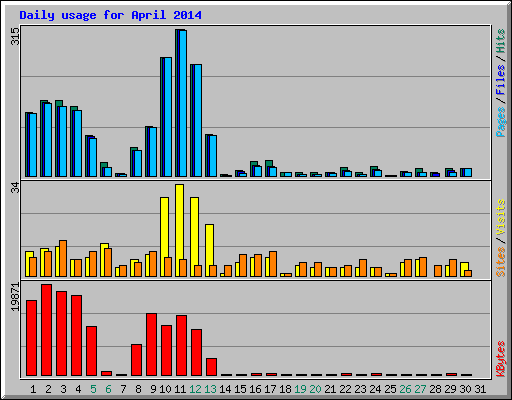Click green day label 19 on x-axis
The height and width of the screenshot is (400, 512).
[300, 389]
